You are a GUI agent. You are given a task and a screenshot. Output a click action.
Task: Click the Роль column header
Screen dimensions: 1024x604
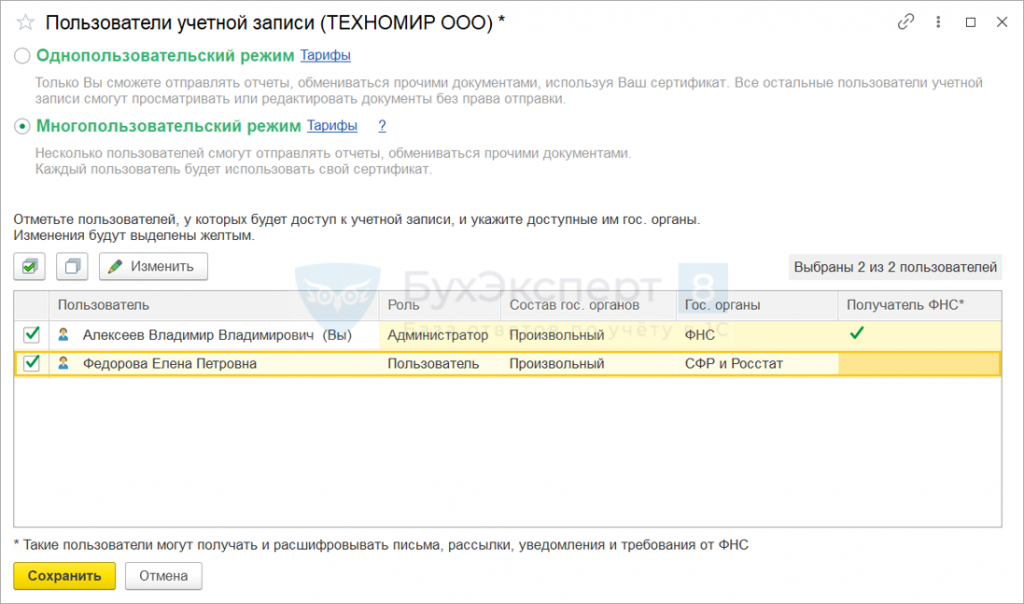[440, 305]
